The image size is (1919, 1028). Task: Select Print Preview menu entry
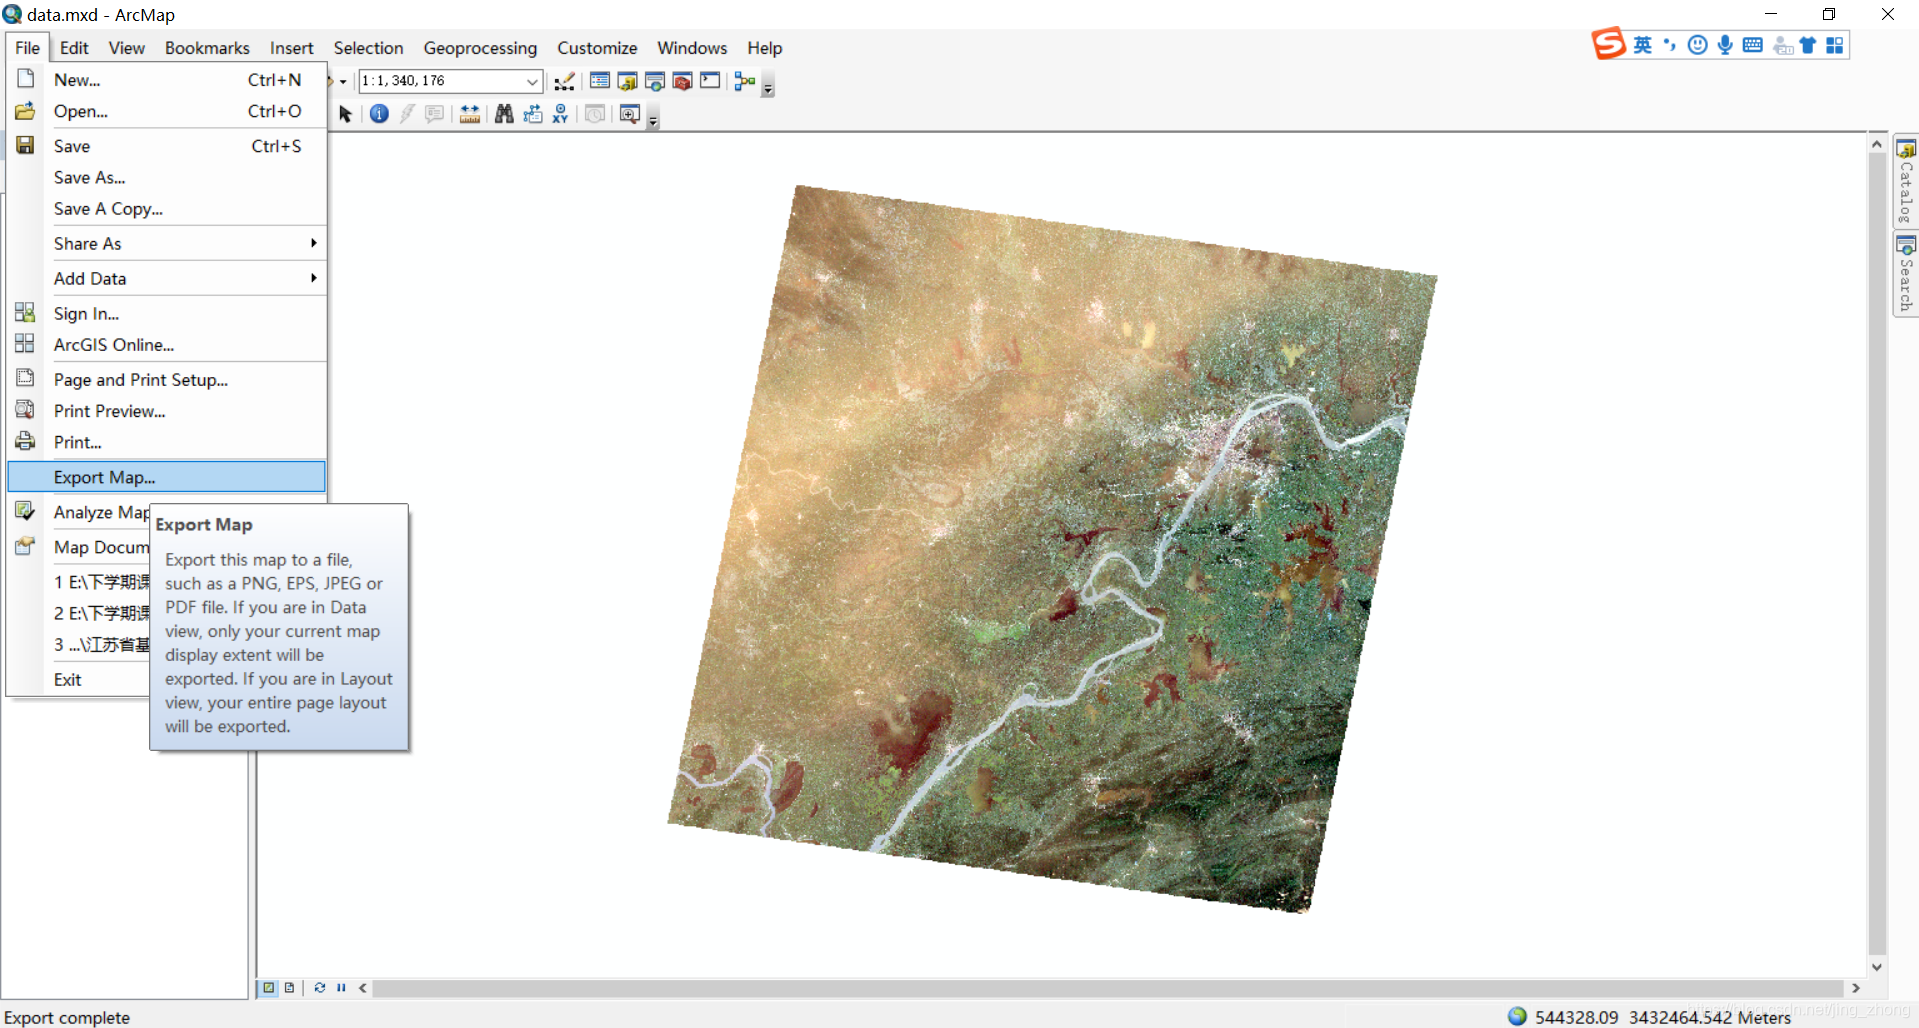click(x=166, y=411)
